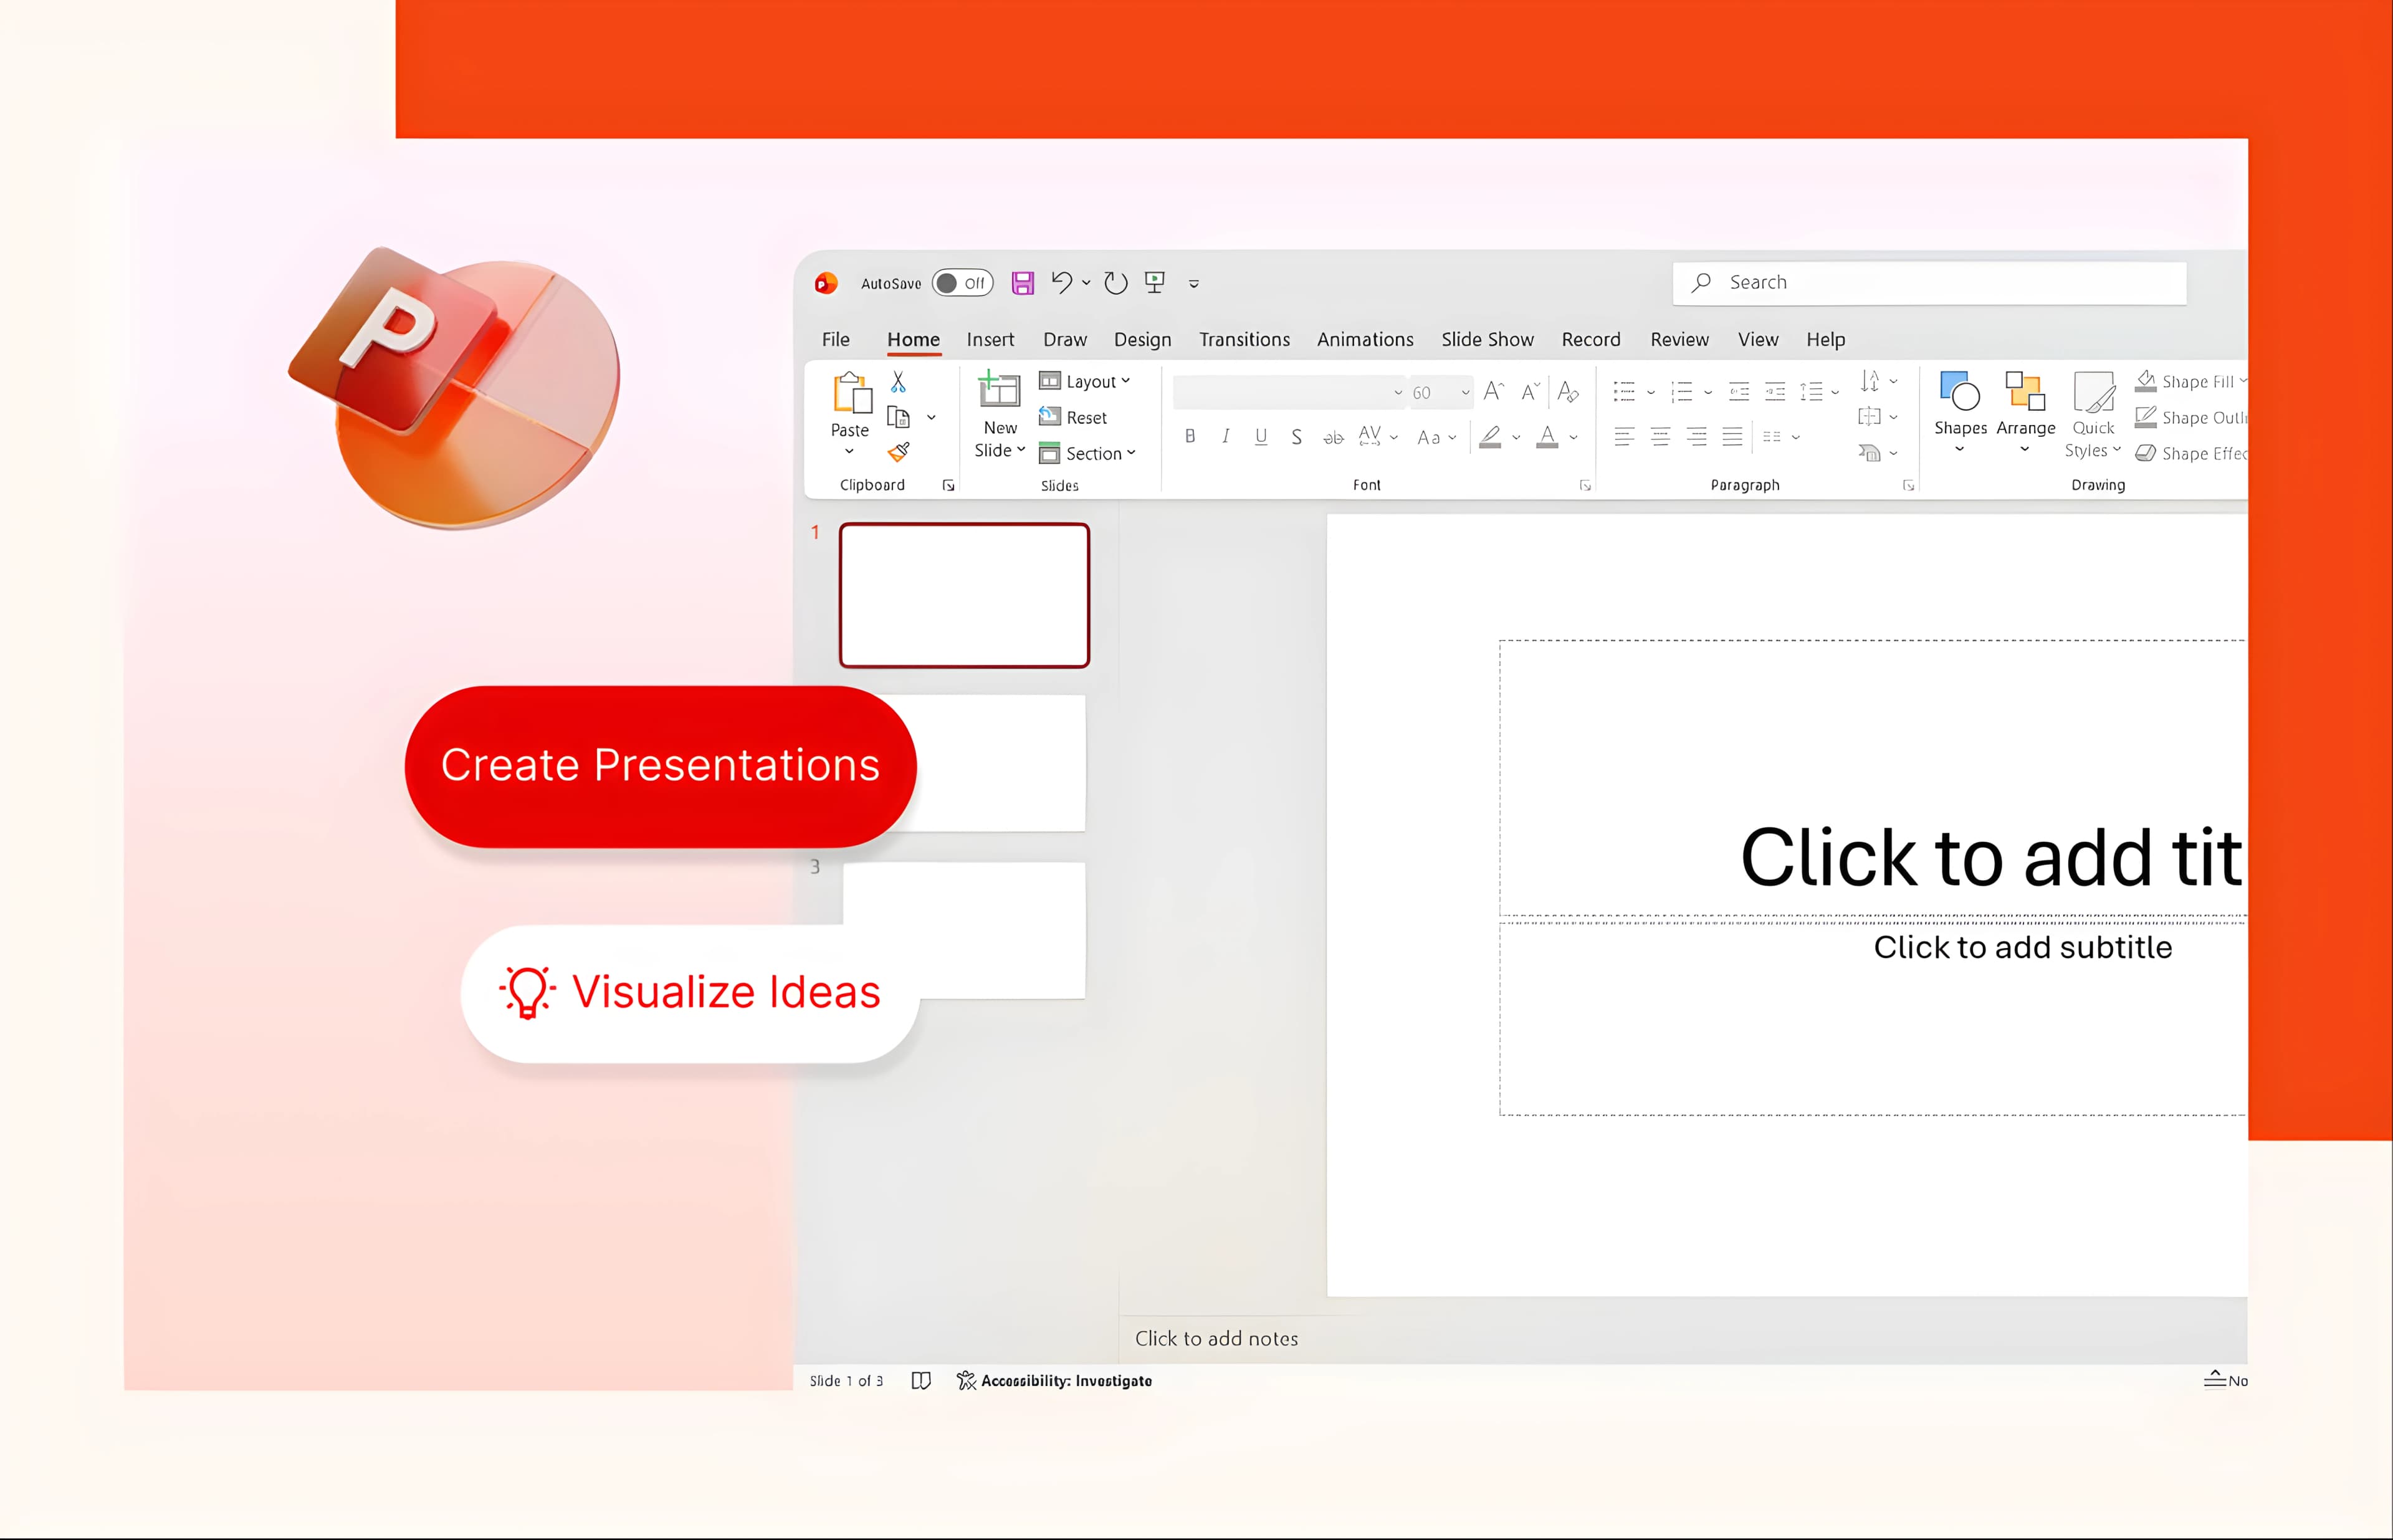The width and height of the screenshot is (2393, 1540).
Task: Open the Change Case Aa dropdown
Action: (1436, 437)
